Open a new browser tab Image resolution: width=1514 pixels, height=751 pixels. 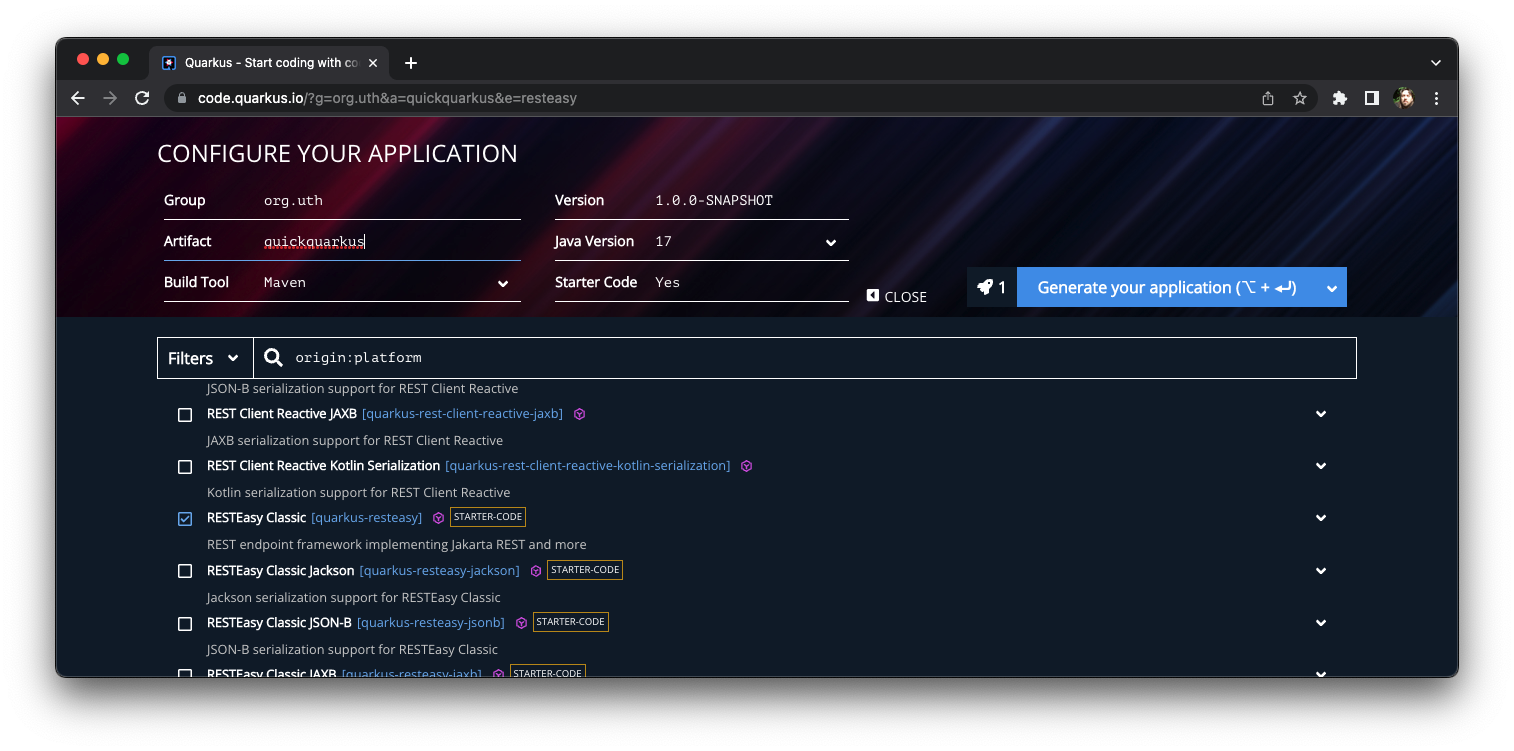411,63
